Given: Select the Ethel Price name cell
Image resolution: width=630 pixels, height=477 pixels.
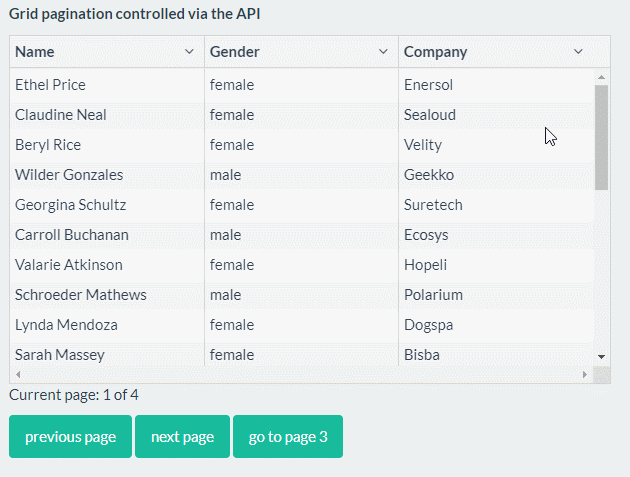Looking at the screenshot, I should 50,85.
